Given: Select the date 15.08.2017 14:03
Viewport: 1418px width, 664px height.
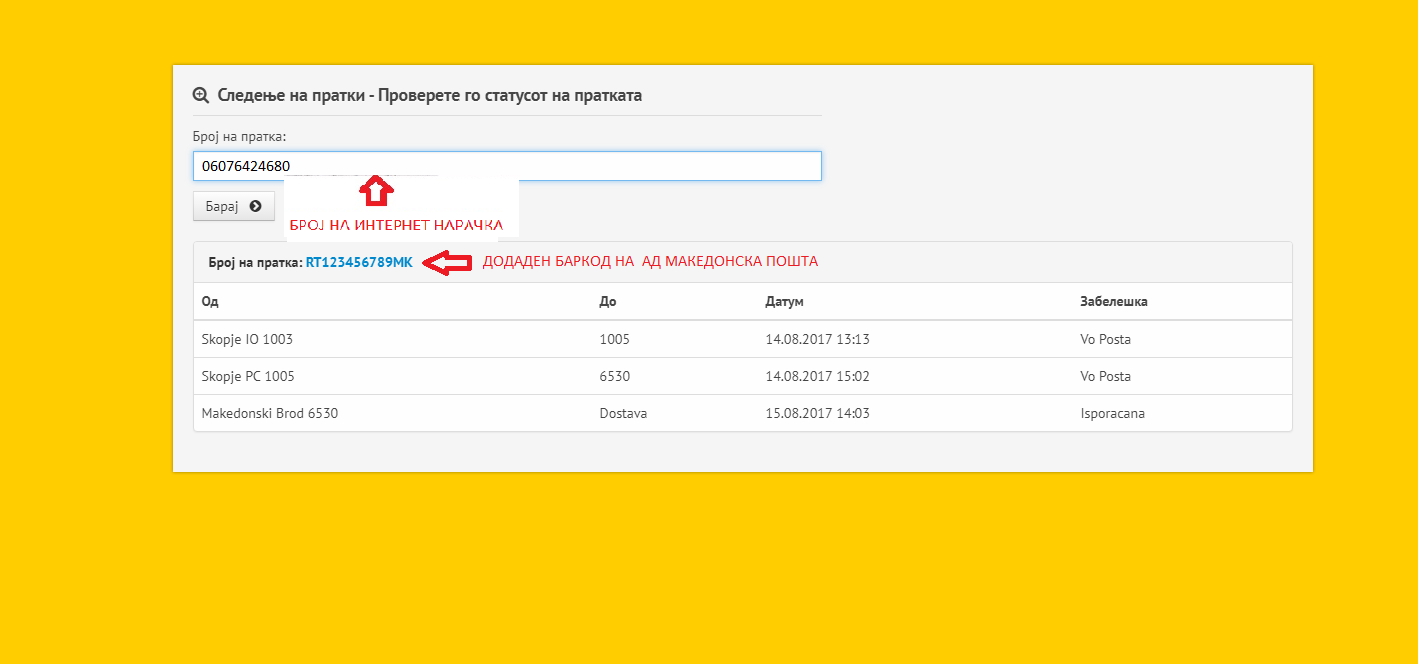Looking at the screenshot, I should coord(817,413).
